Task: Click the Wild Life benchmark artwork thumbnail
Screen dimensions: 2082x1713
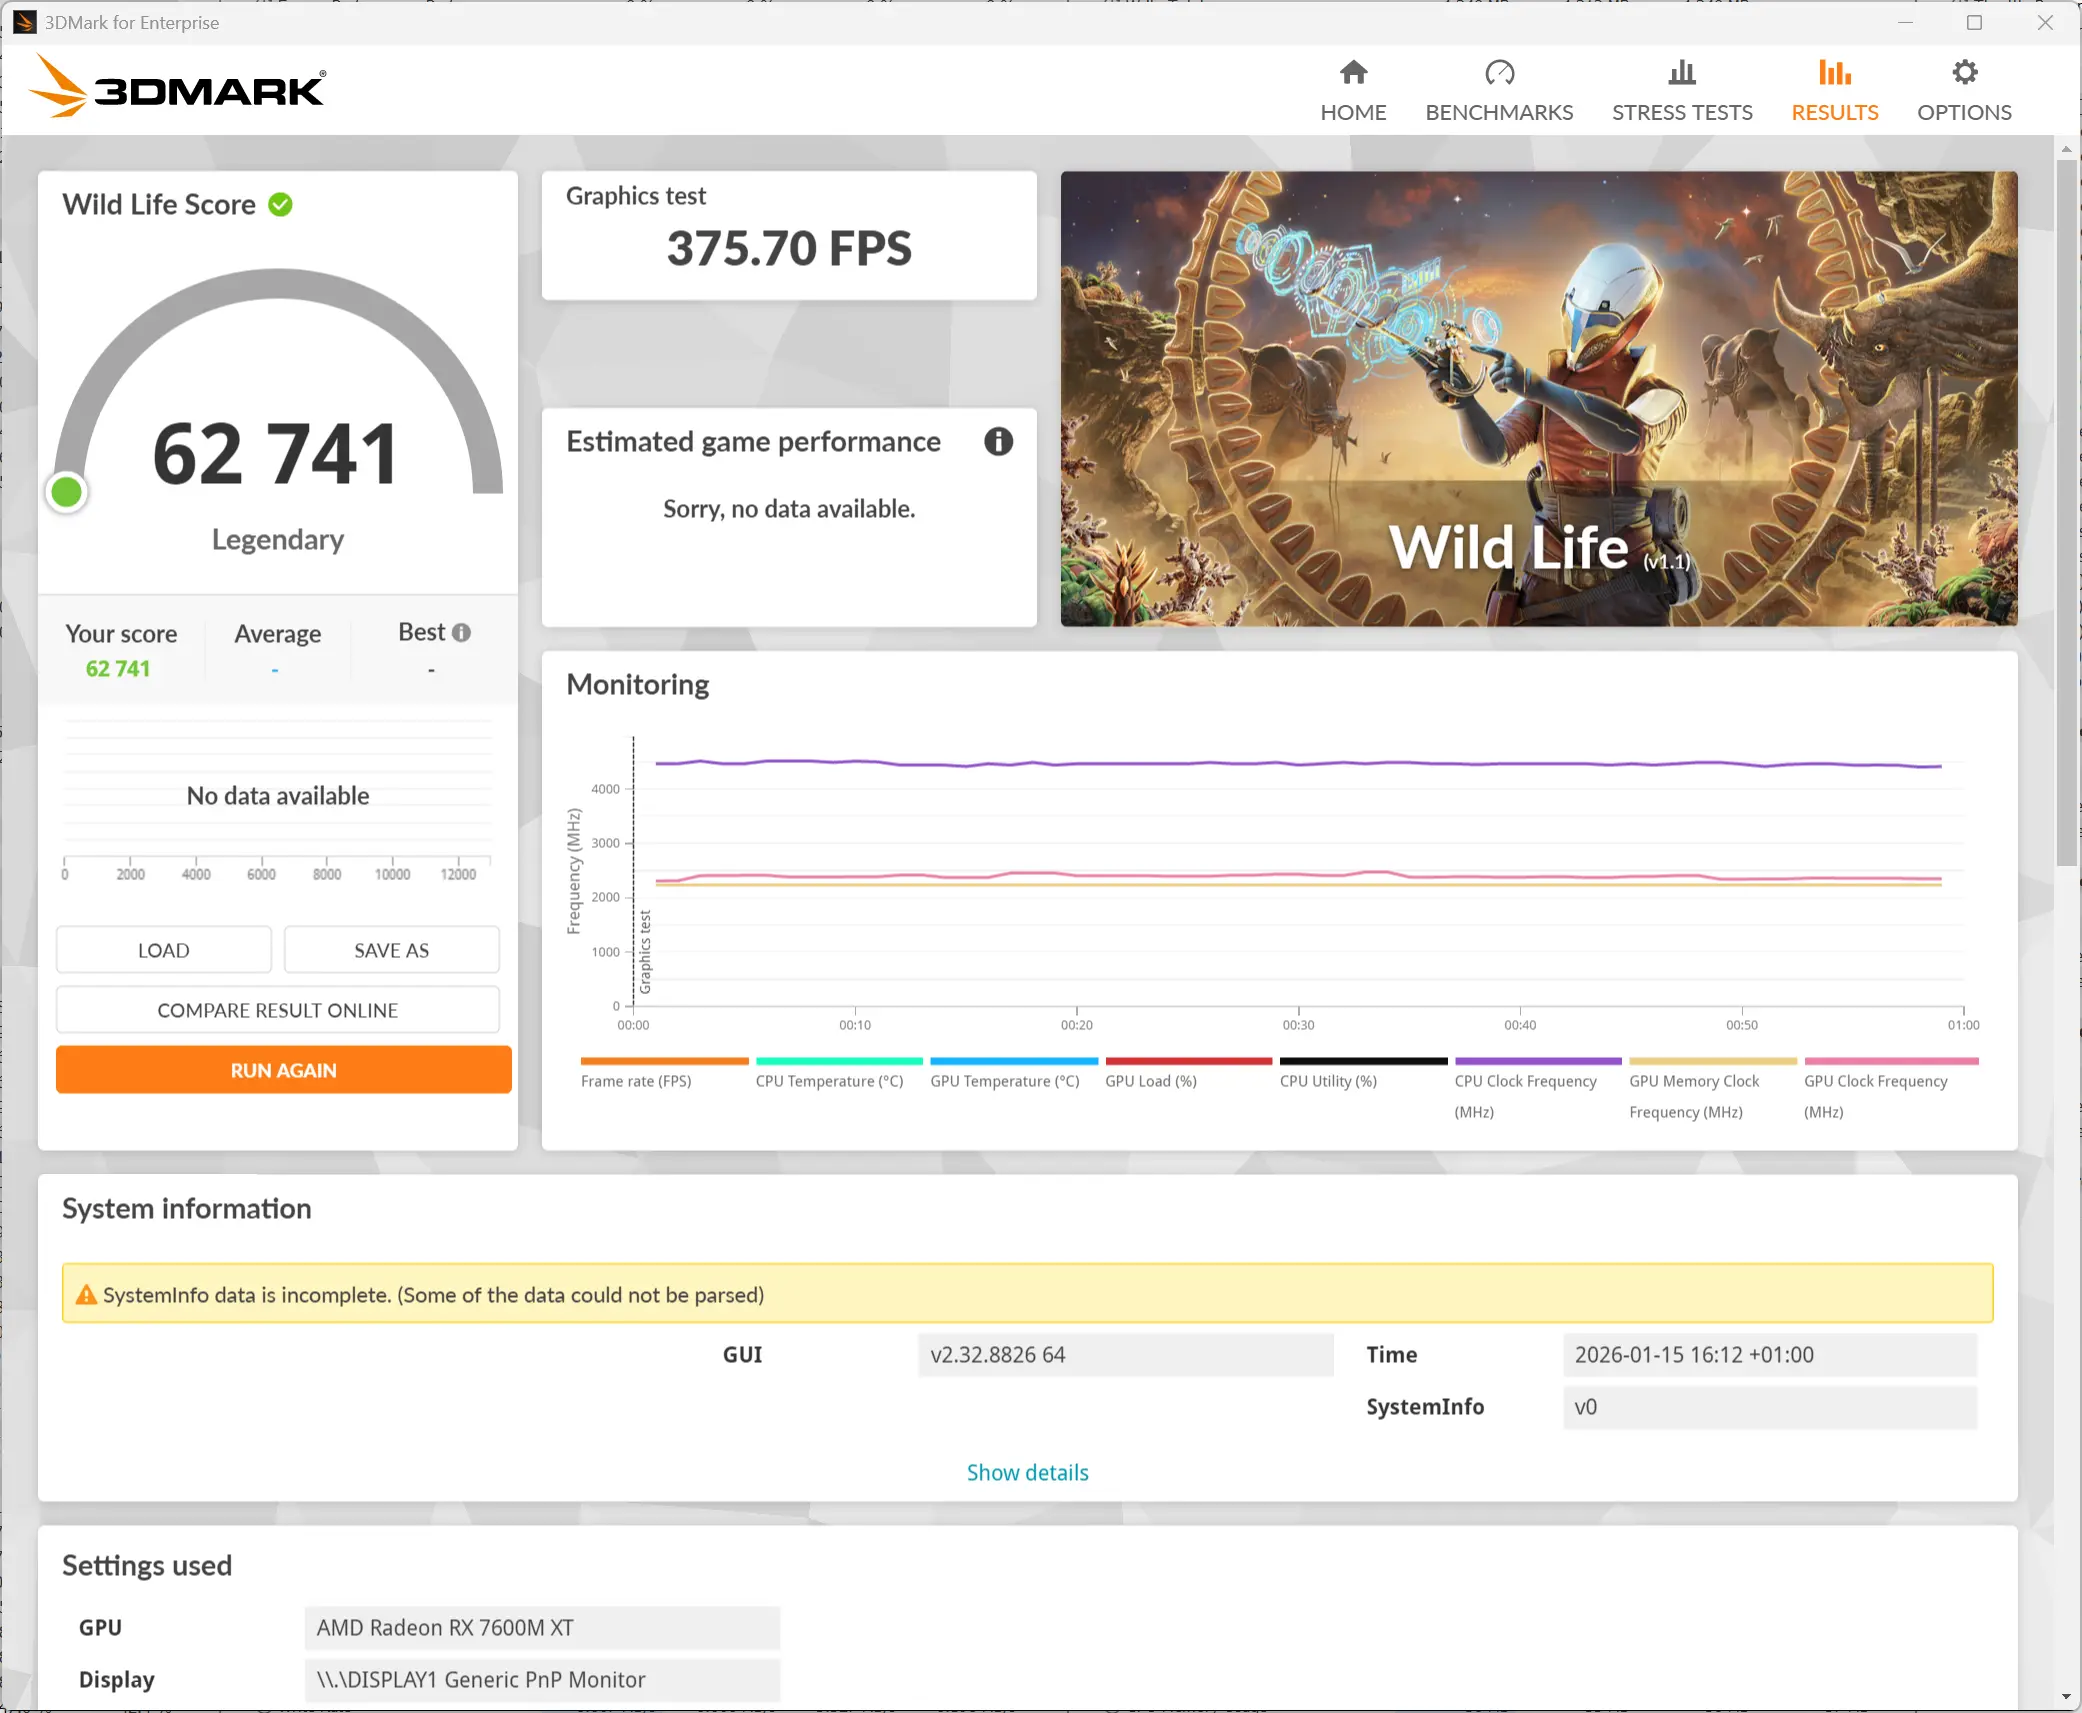Action: click(x=1538, y=398)
